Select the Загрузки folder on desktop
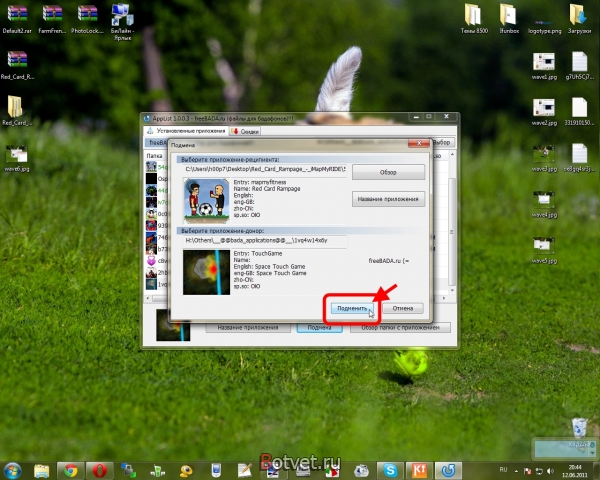600x480 pixels. [x=578, y=15]
